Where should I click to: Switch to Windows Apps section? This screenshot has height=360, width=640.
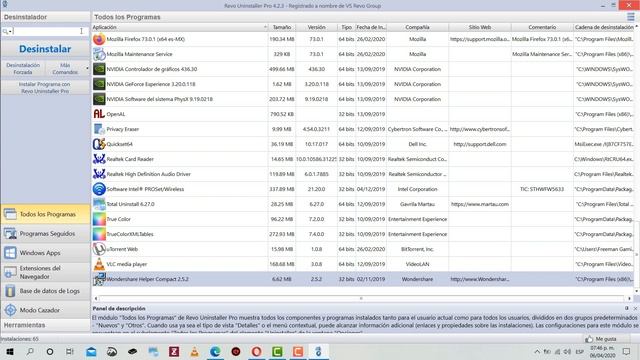45,253
